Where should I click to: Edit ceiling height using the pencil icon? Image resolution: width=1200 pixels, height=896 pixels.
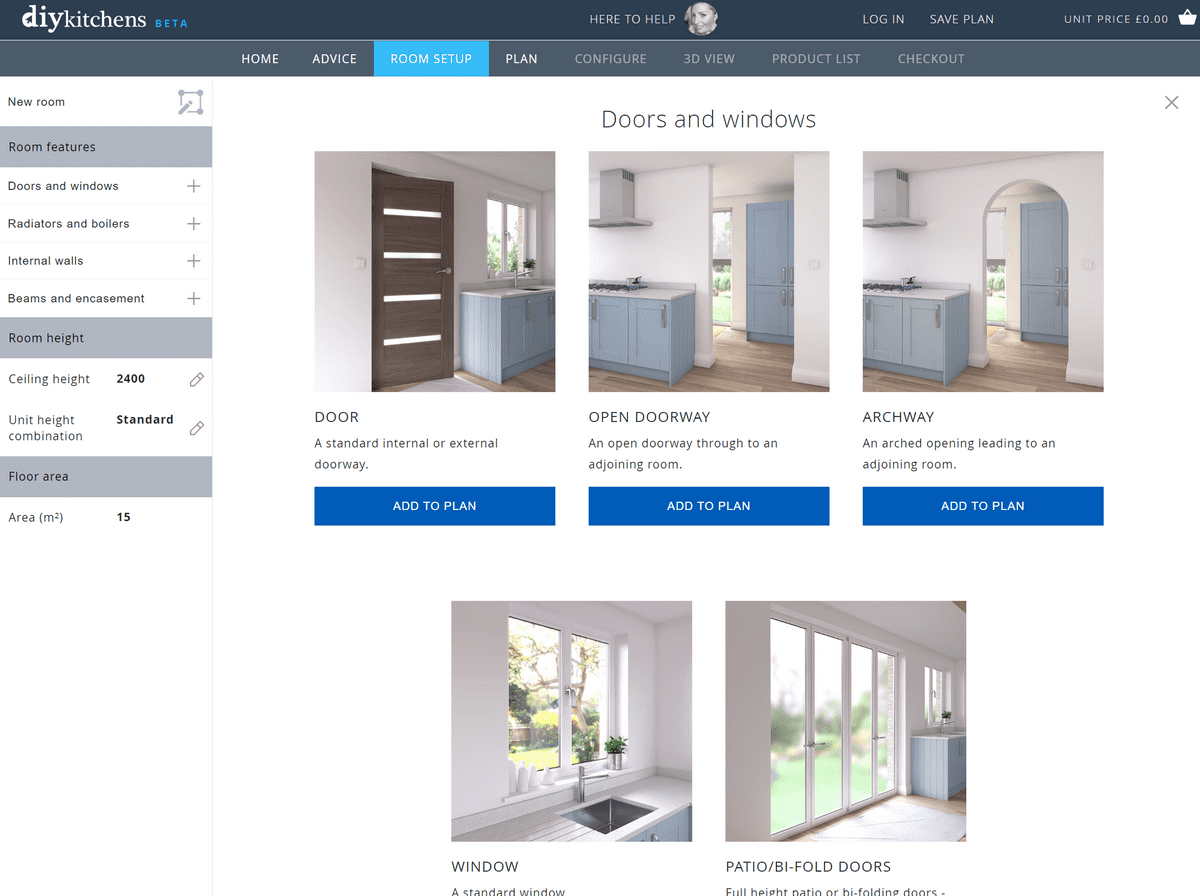coord(196,379)
